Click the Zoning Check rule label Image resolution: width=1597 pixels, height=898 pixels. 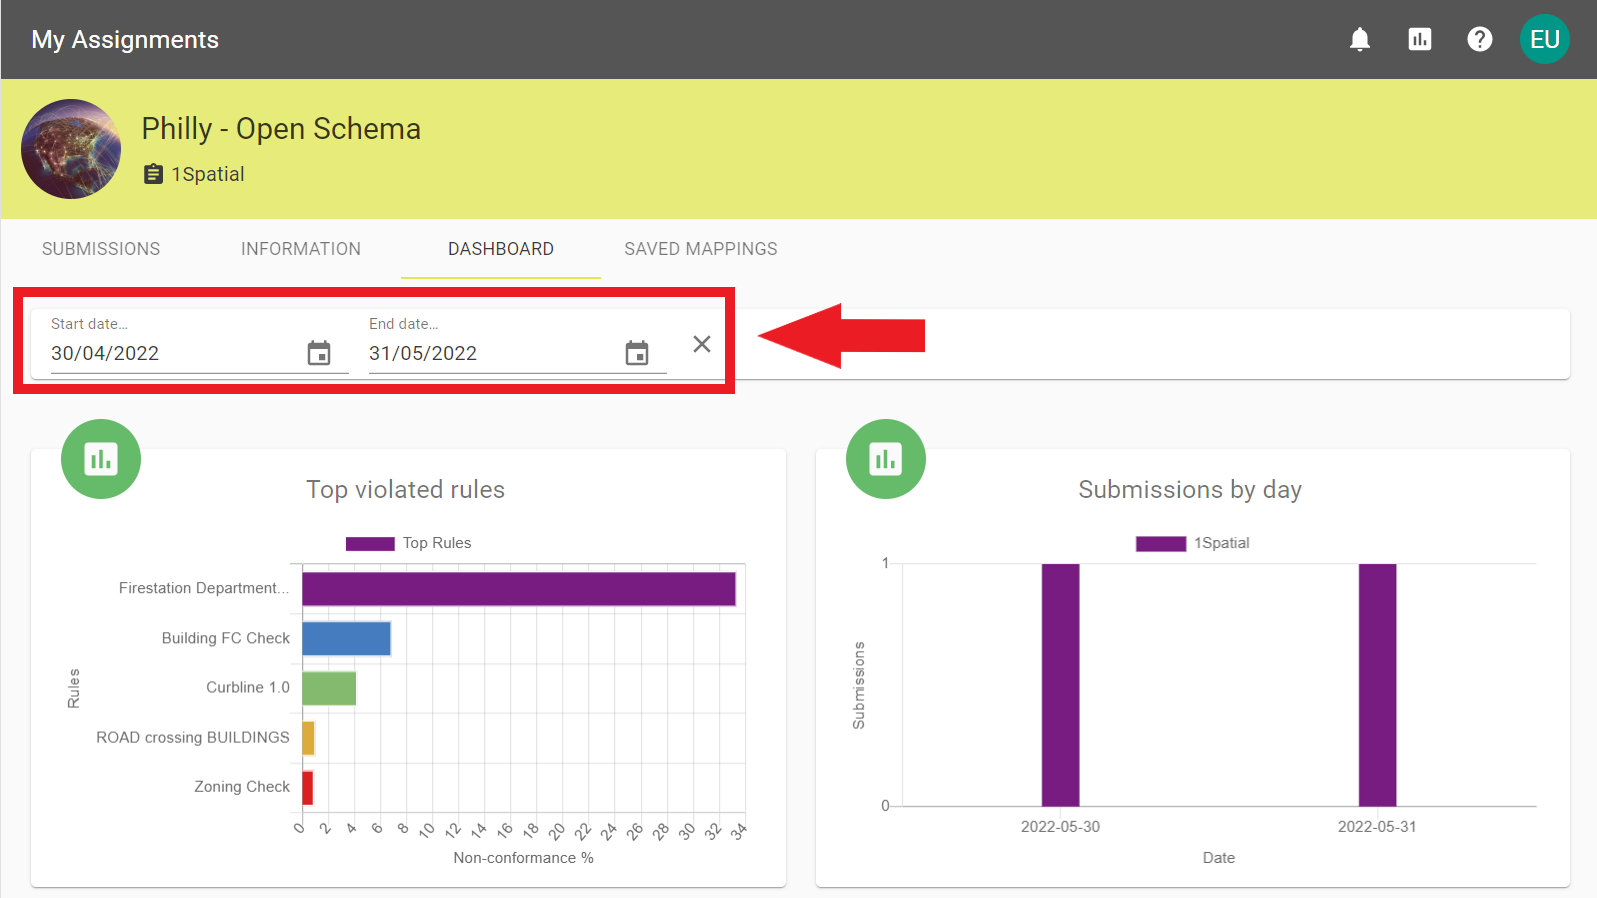pos(242,787)
